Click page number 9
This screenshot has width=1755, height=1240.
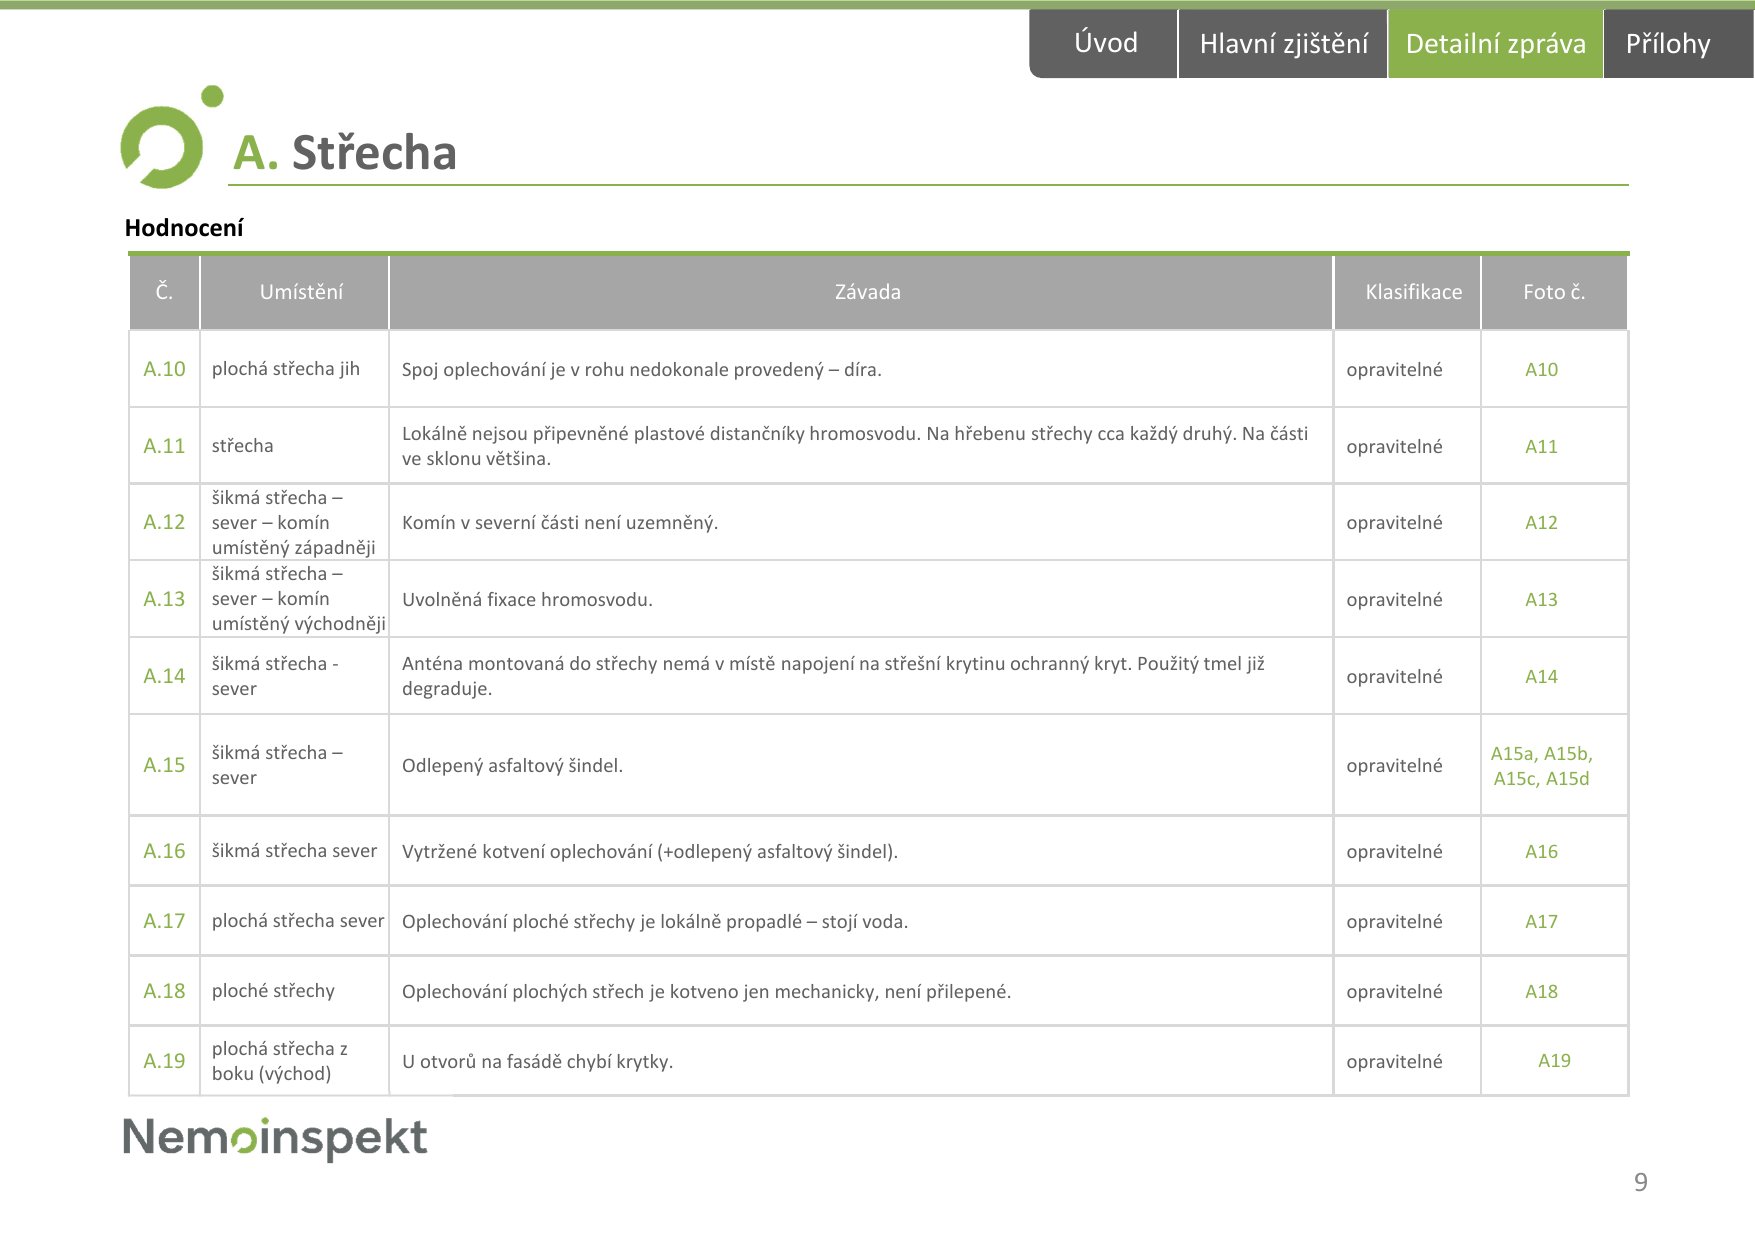point(1640,1182)
